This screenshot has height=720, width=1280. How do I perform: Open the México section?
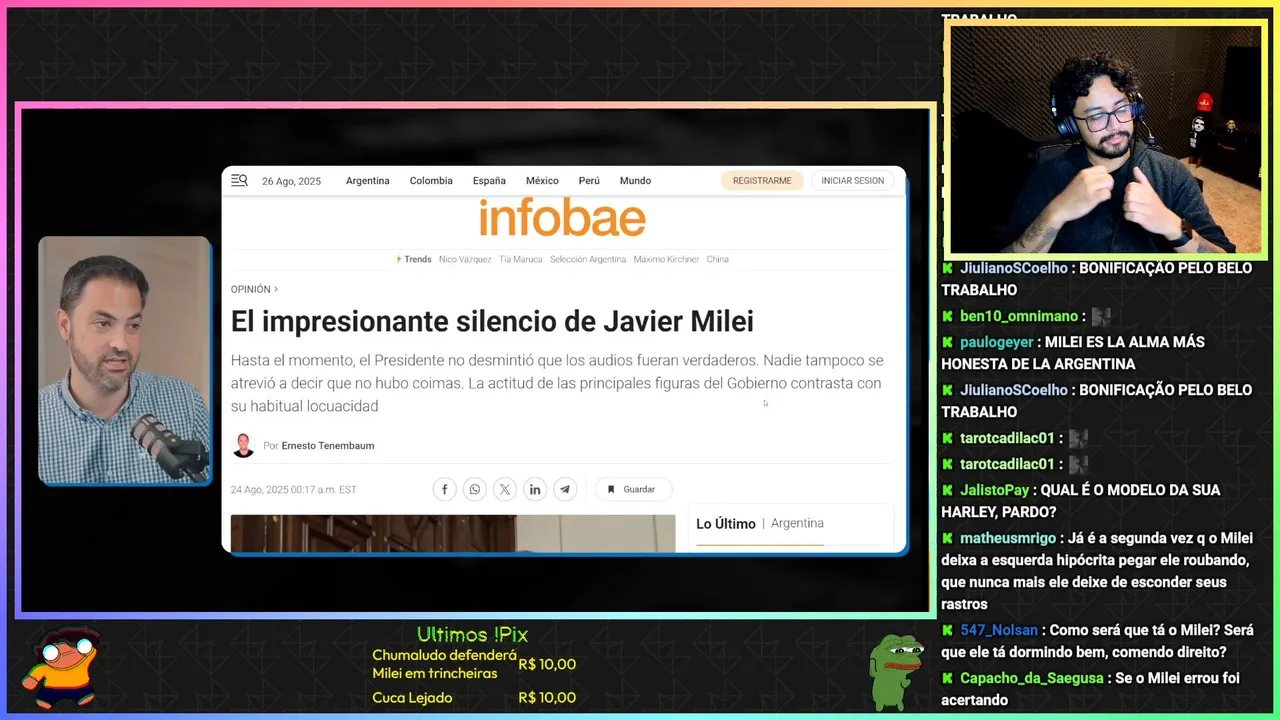(542, 181)
